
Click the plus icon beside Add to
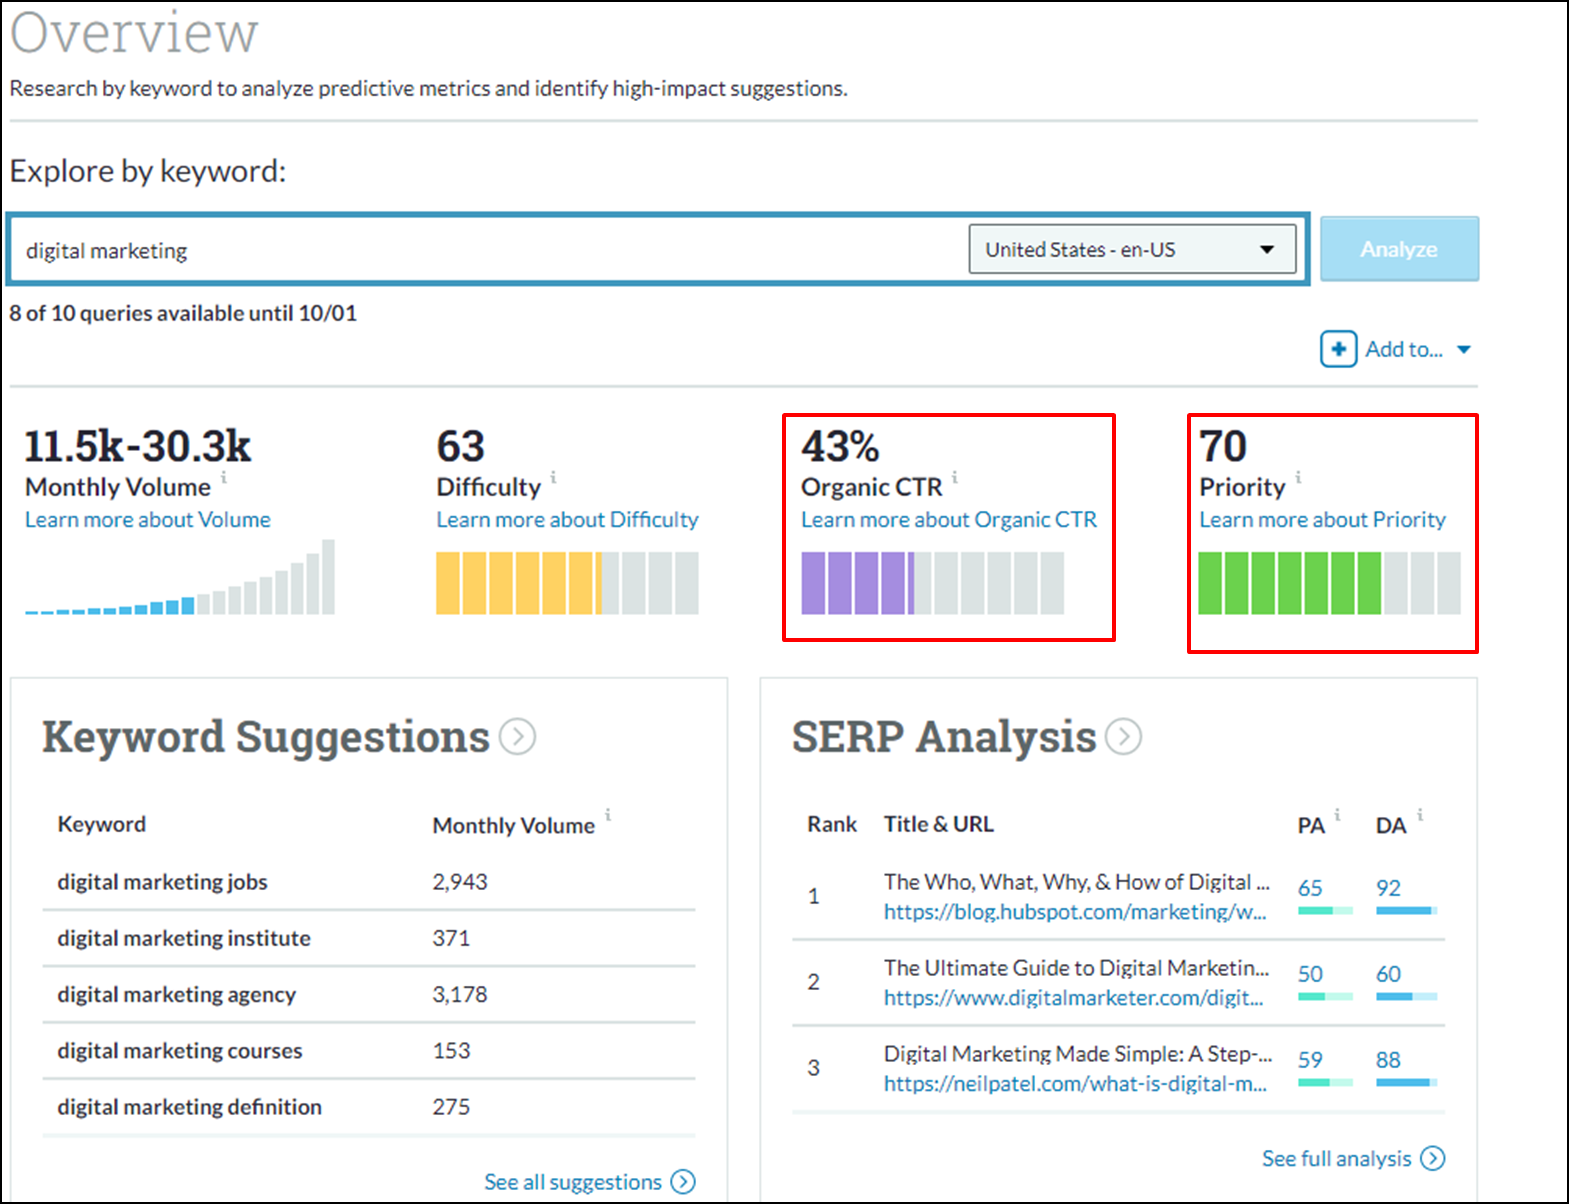[x=1338, y=349]
